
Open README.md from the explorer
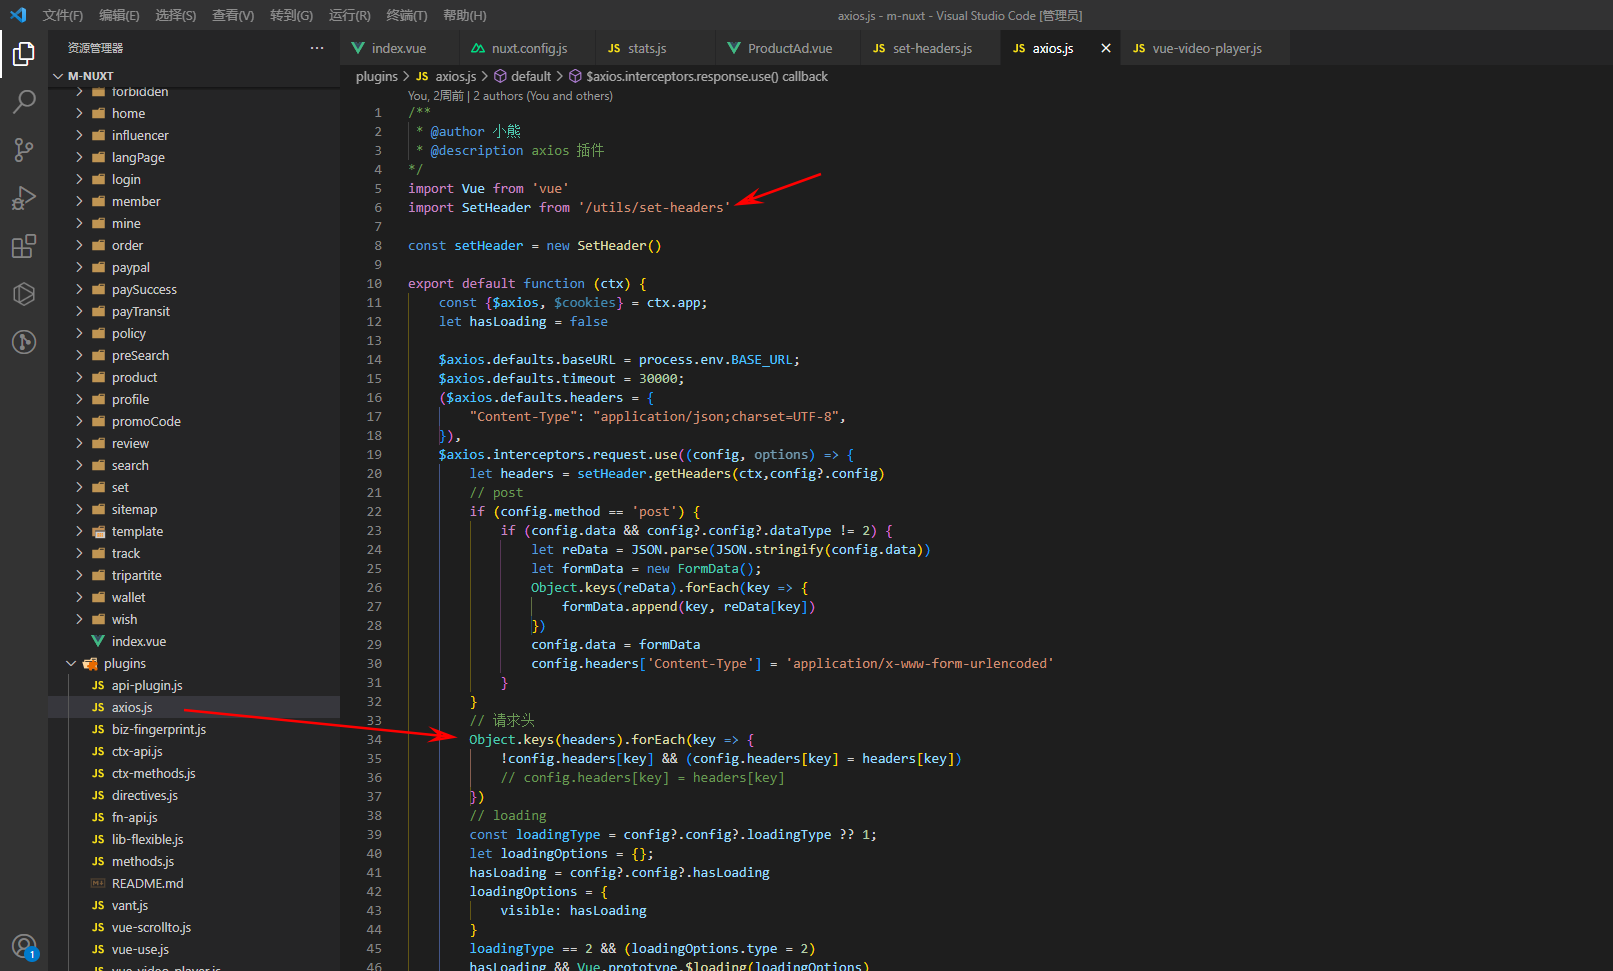point(147,883)
